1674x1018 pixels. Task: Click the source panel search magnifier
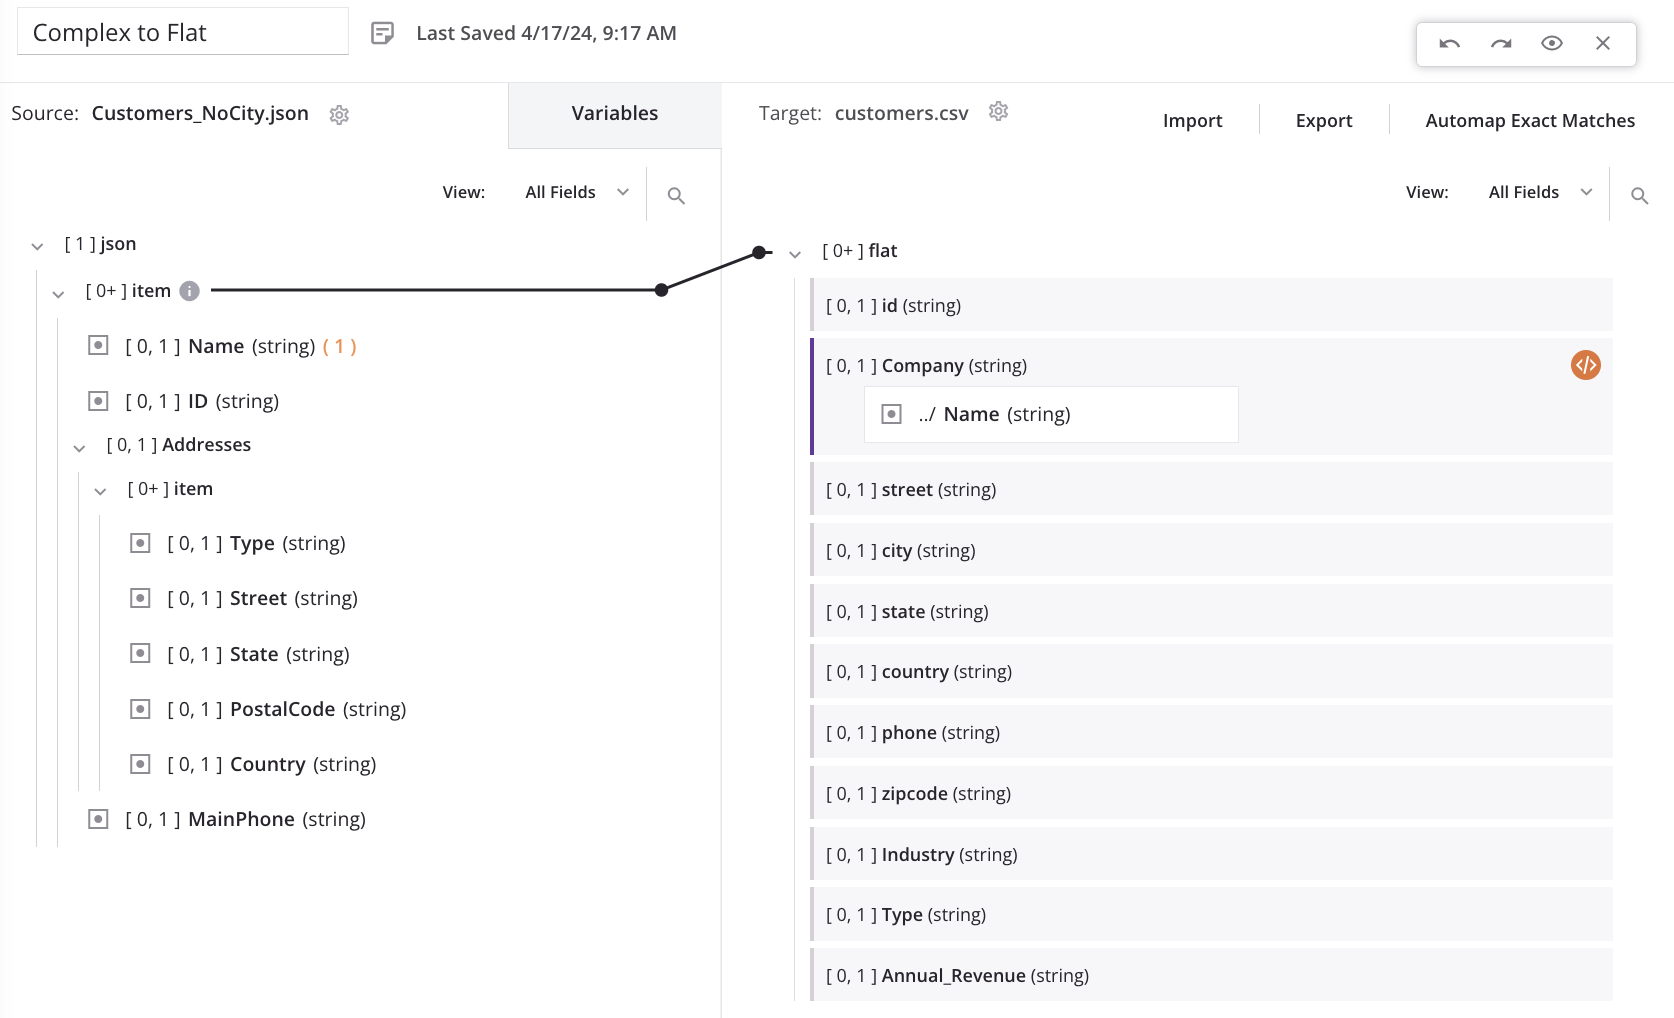coord(676,196)
